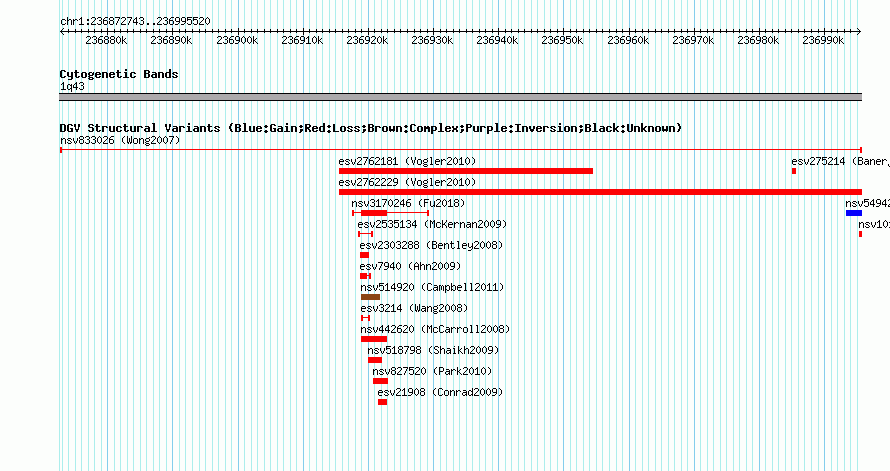The image size is (890, 471).
Task: Open esv7940 (Ahn2009) label
Action: point(410,266)
